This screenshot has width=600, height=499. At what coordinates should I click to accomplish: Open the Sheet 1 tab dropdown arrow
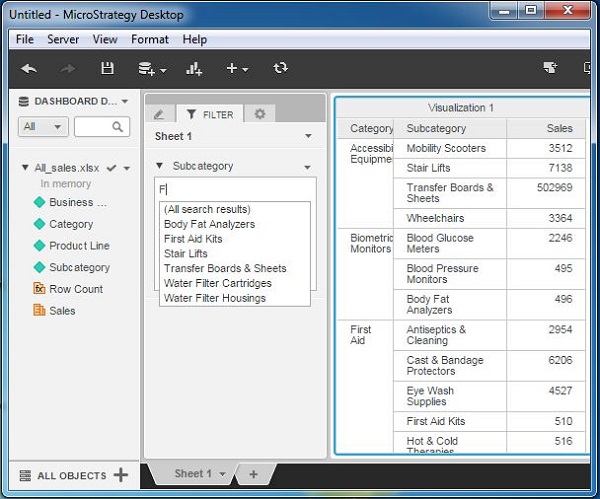click(x=222, y=474)
